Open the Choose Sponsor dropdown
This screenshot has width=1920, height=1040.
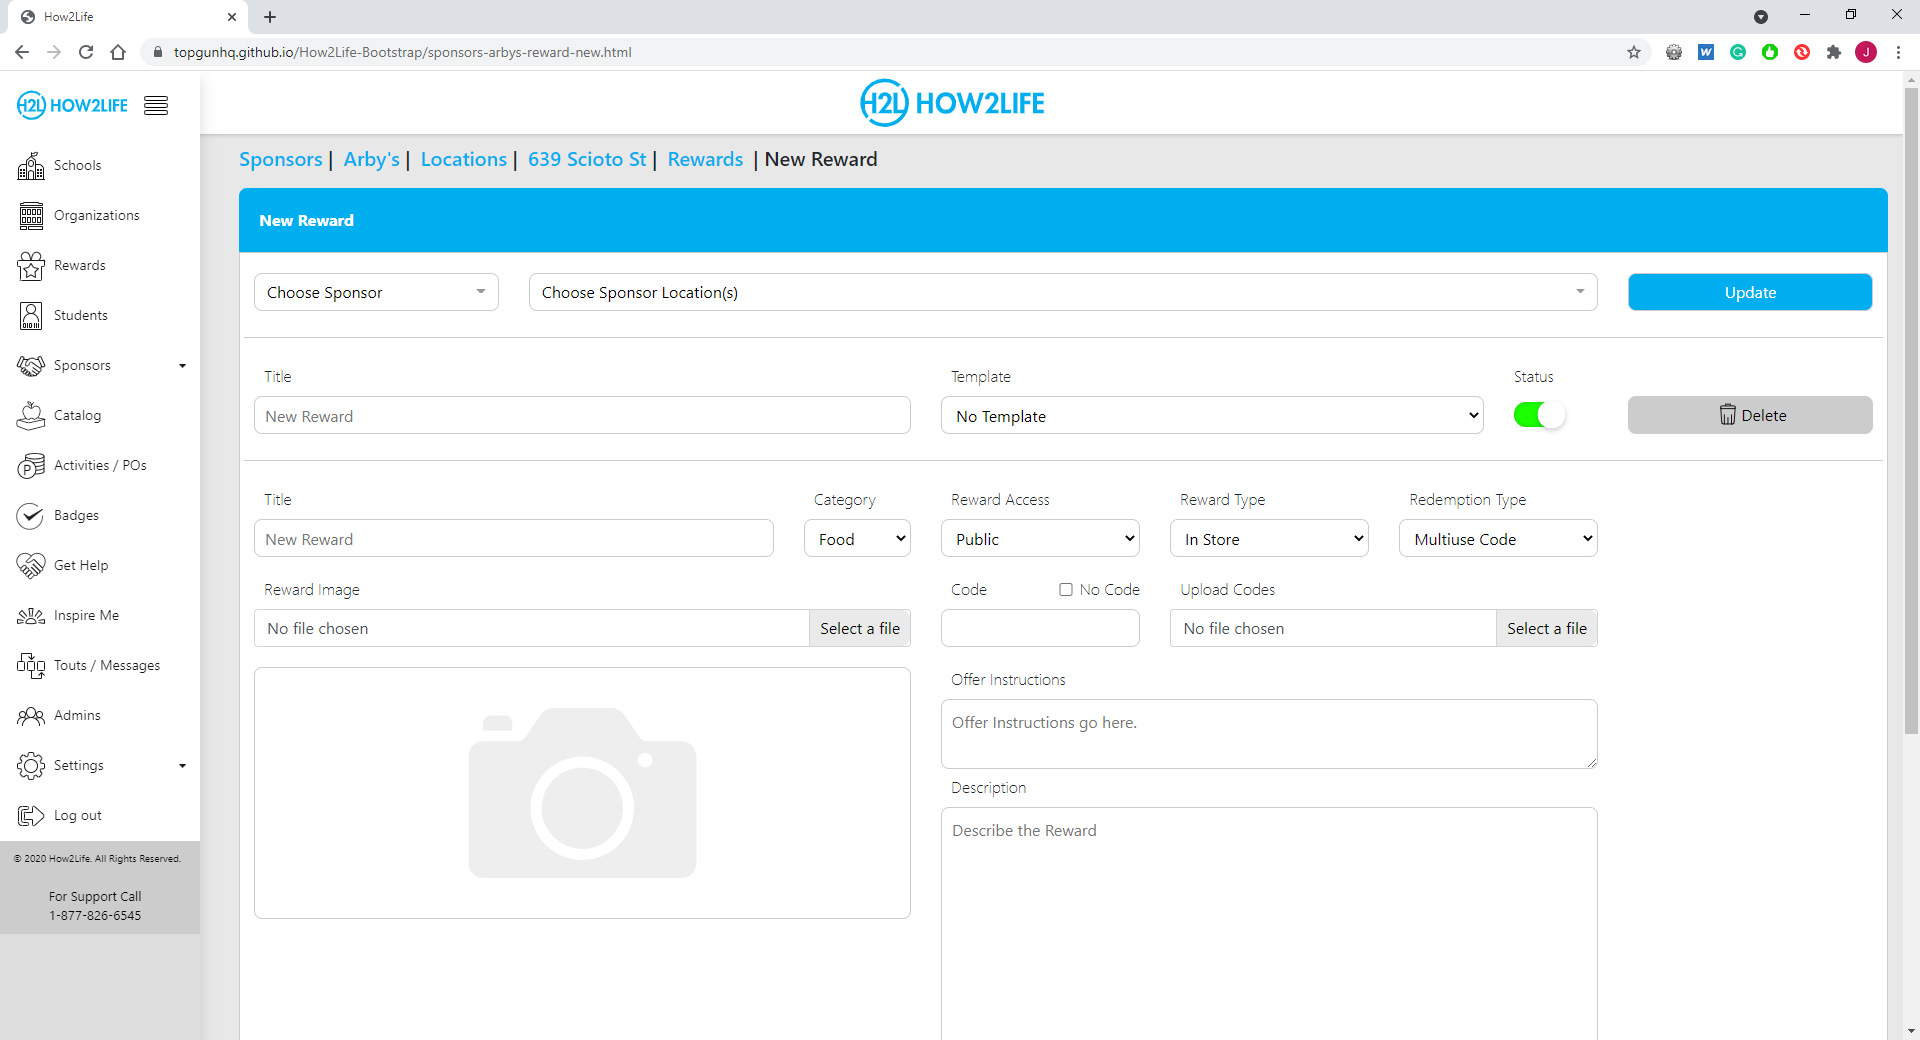(x=376, y=292)
